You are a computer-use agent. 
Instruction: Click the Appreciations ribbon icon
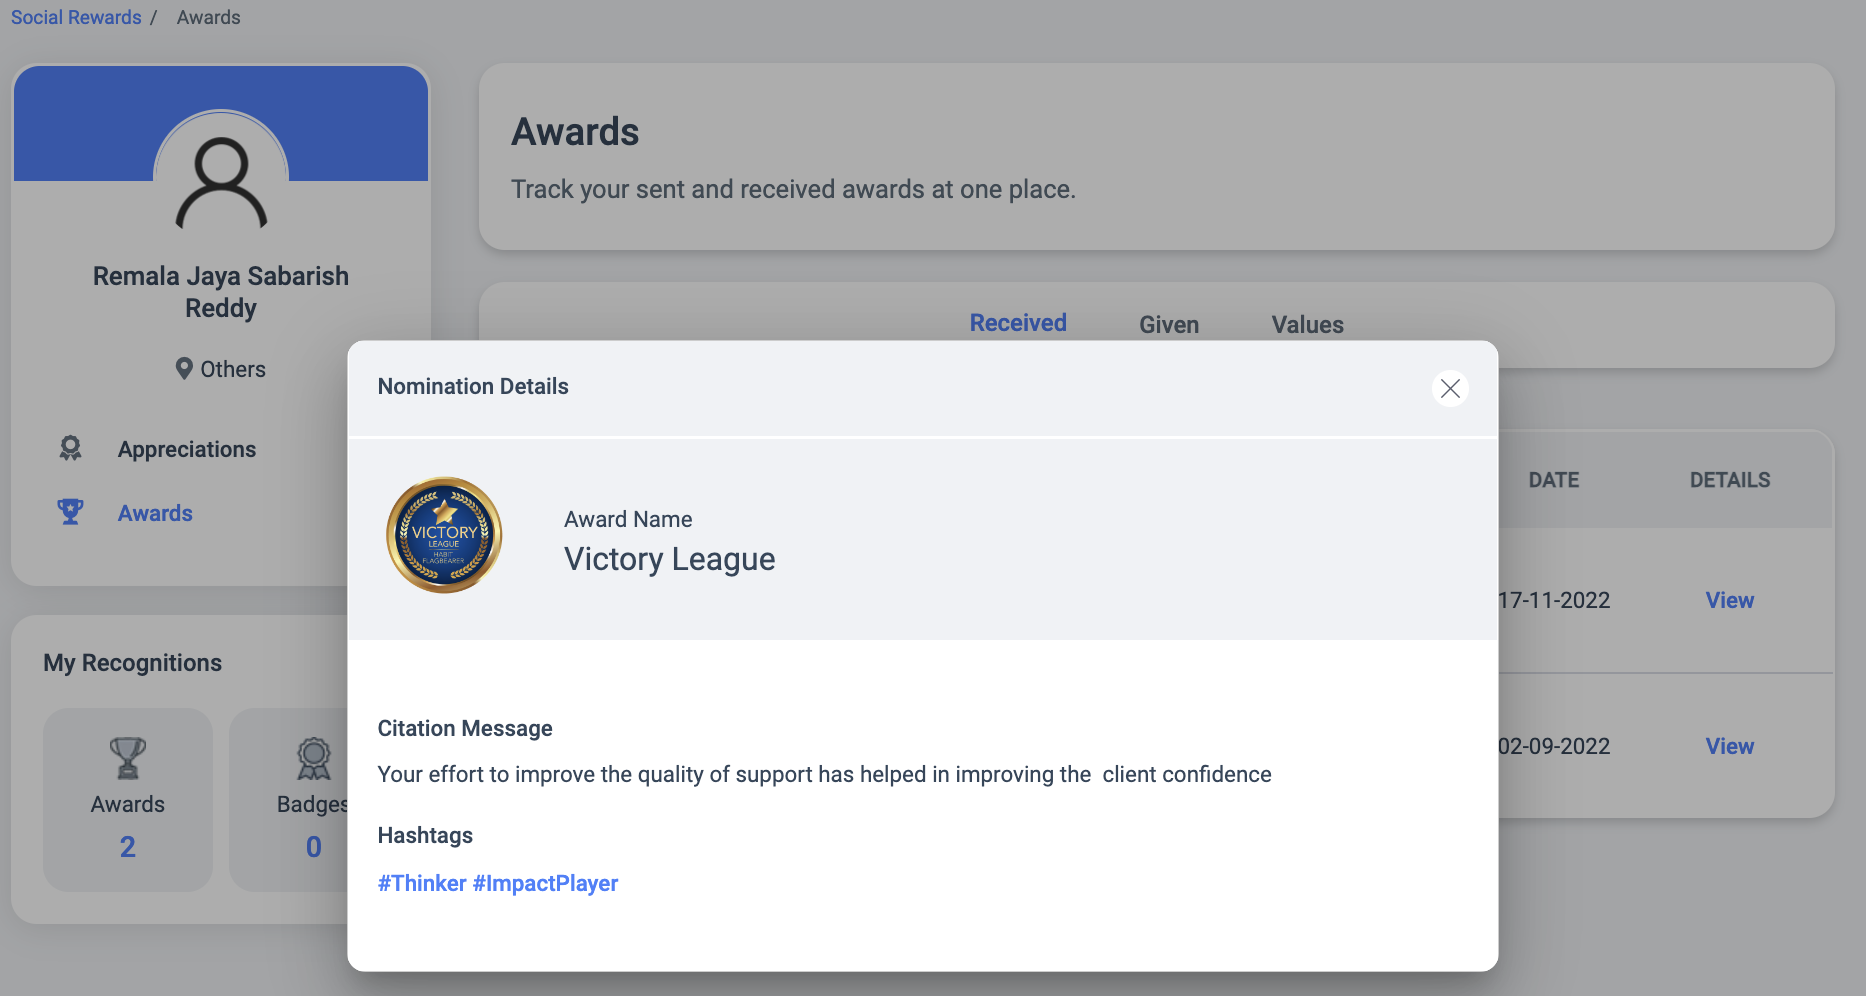coord(70,448)
